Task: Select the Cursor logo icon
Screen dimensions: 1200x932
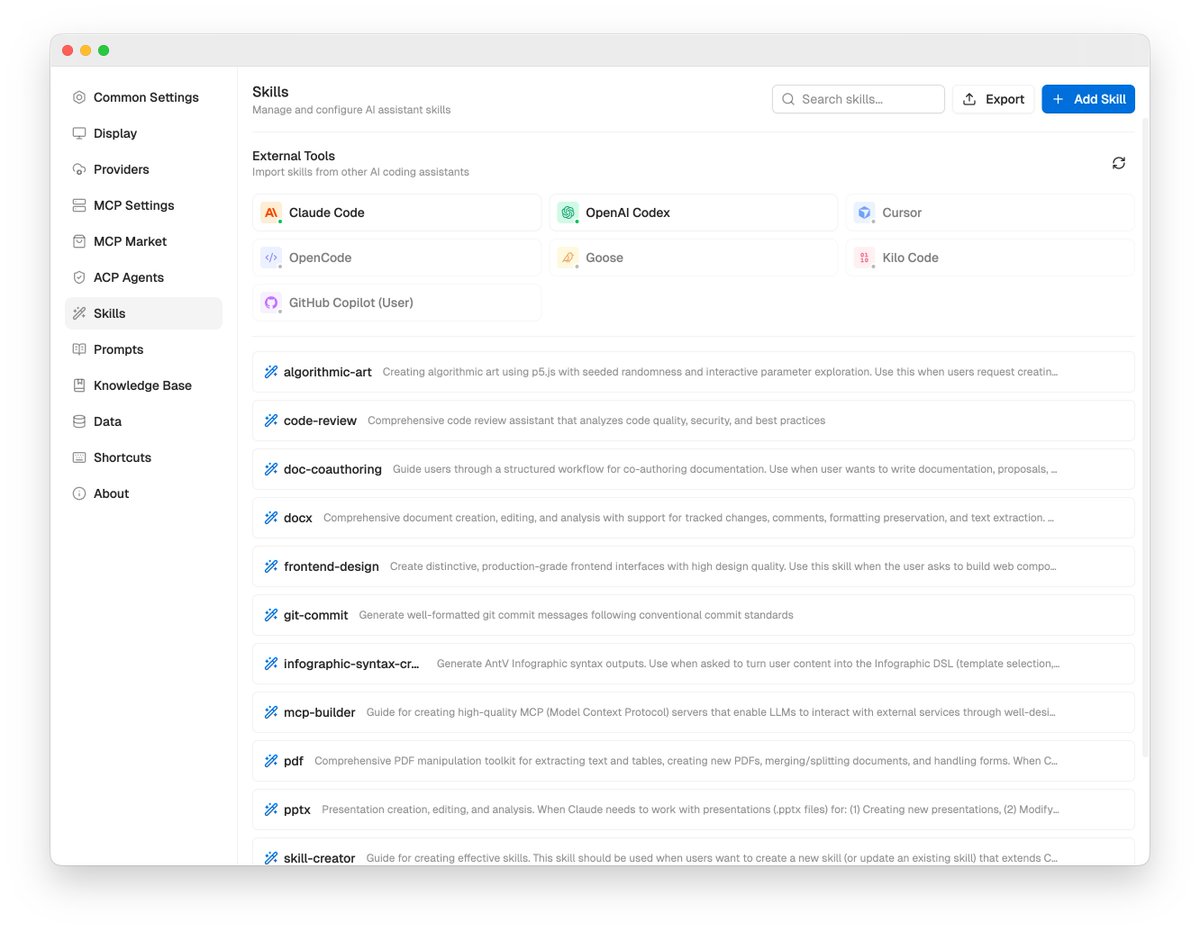Action: click(864, 212)
